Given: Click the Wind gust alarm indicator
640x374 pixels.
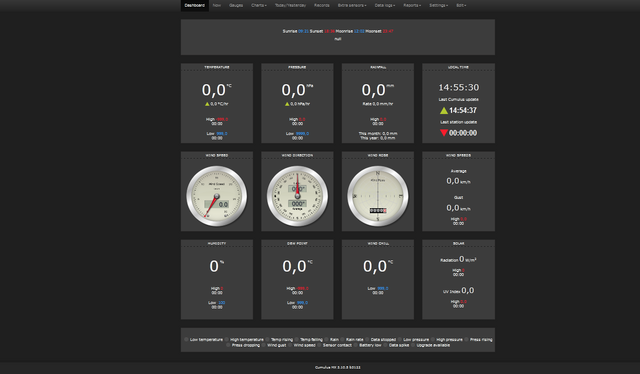Looking at the screenshot, I should point(263,345).
